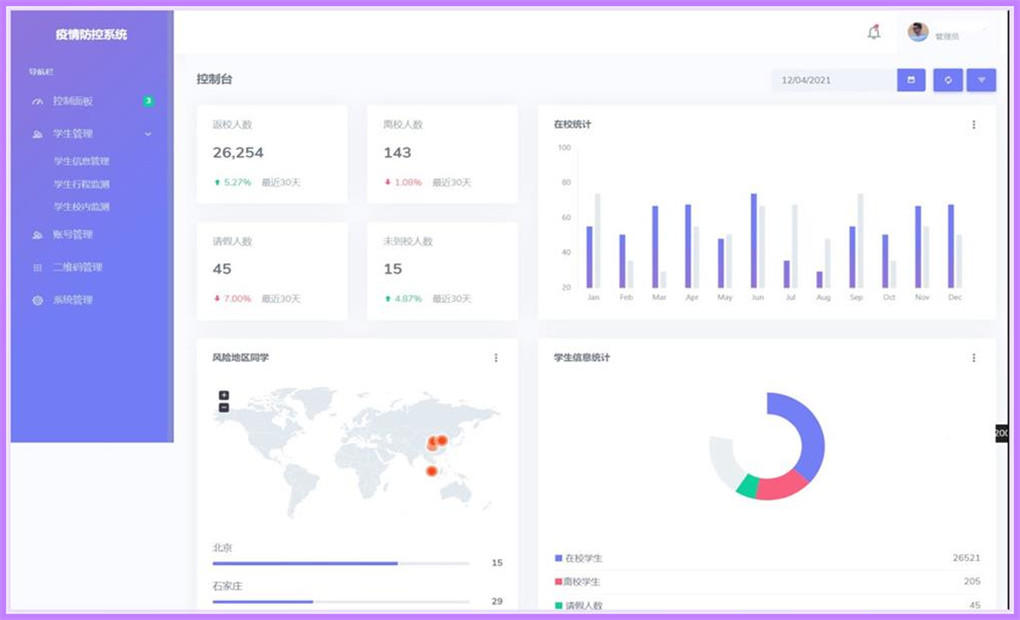Click the 100 label on the chart's vertical axis
1020x620 pixels.
click(x=564, y=148)
